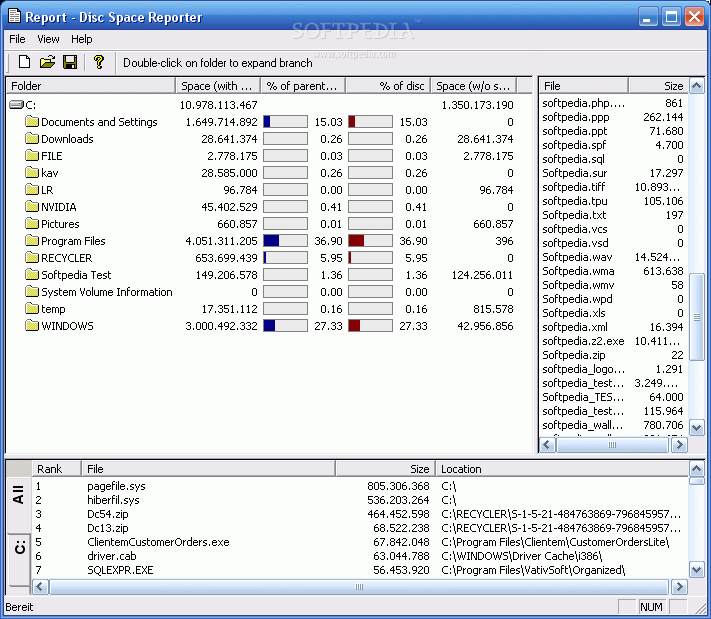
Task: Click the FILE folder icon
Action: point(32,156)
